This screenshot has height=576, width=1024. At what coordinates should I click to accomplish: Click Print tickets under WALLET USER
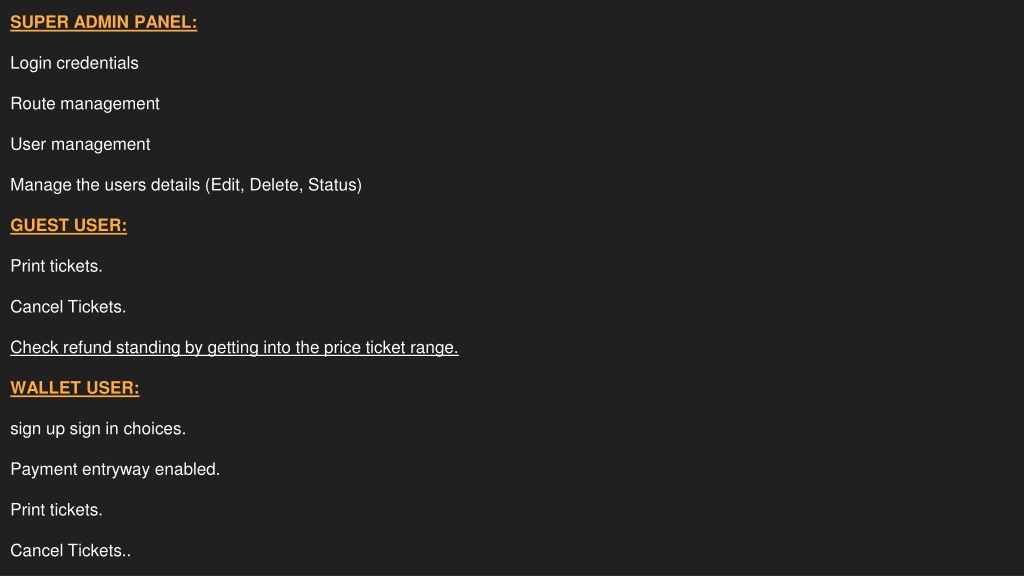(x=56, y=510)
